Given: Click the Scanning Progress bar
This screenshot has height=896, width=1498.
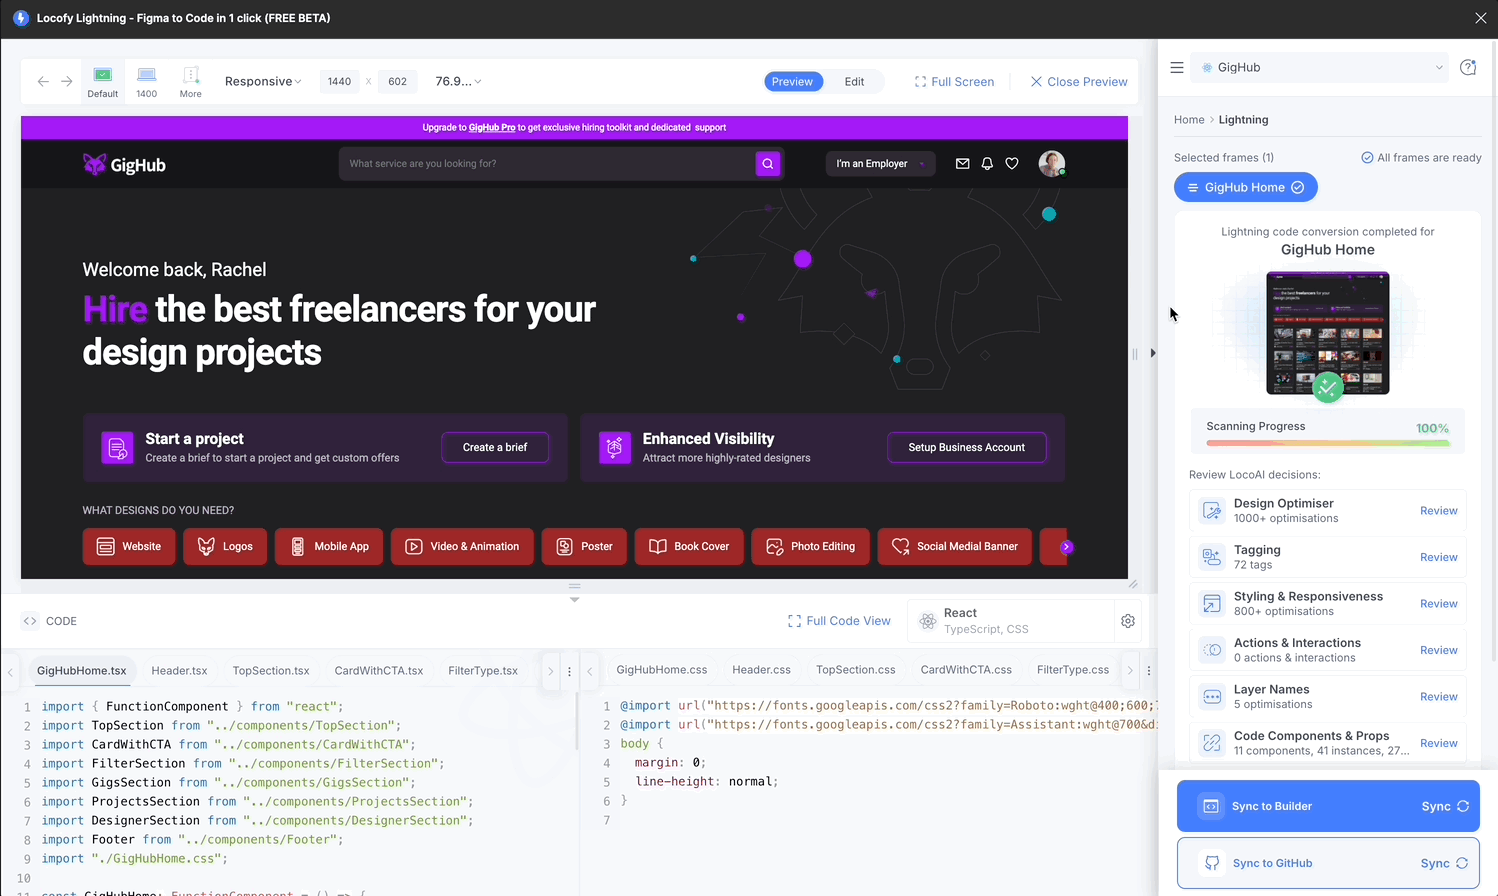Looking at the screenshot, I should pyautogui.click(x=1328, y=443).
